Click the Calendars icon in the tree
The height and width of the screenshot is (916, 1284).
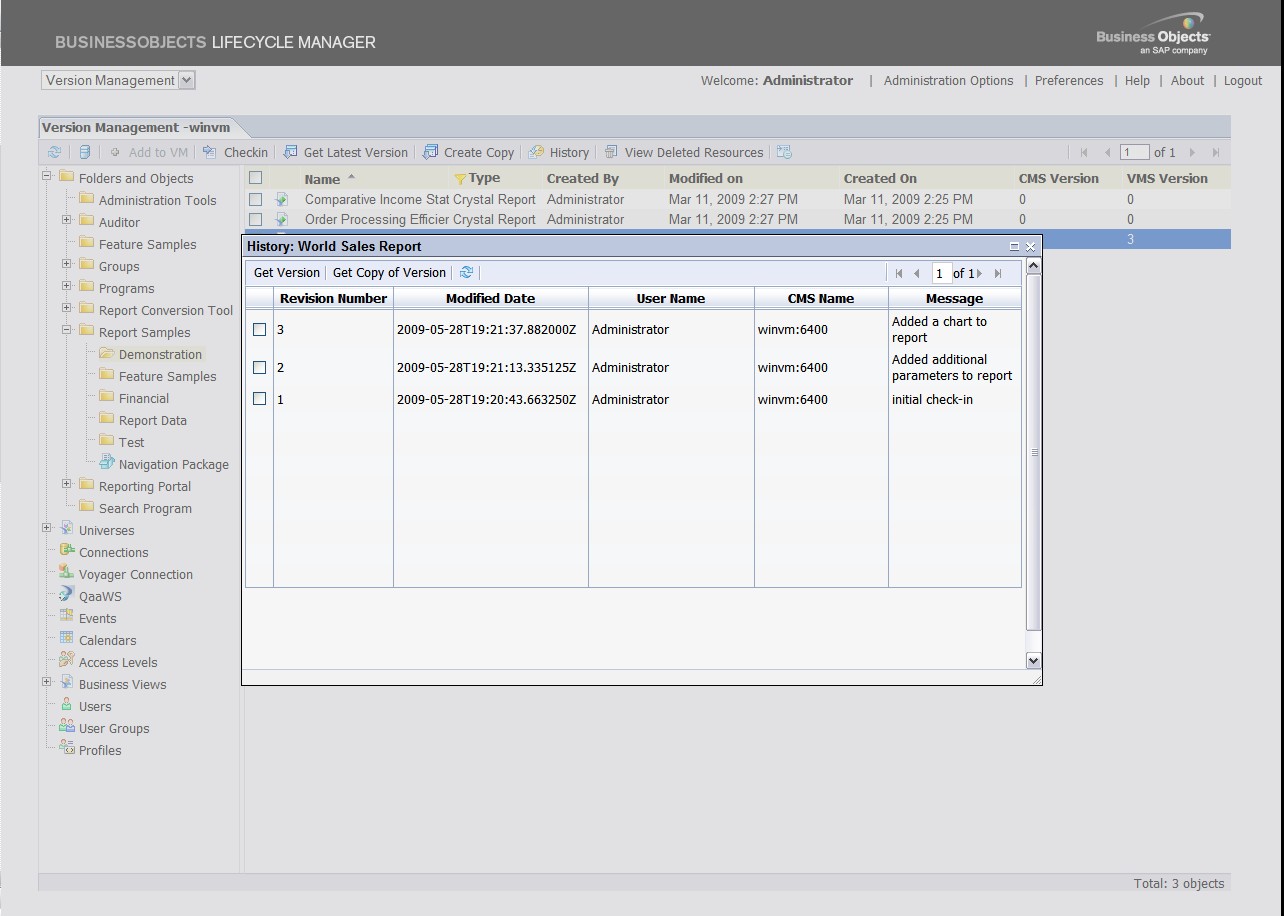67,639
